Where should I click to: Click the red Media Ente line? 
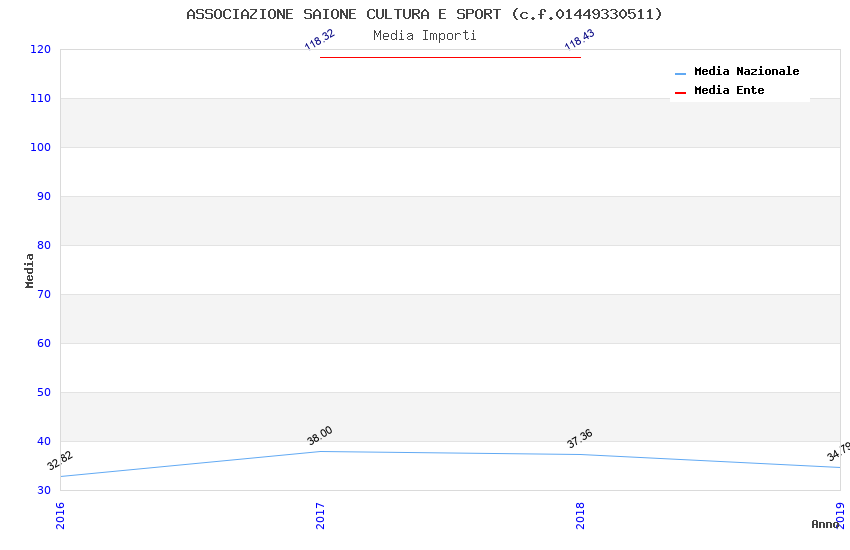click(450, 57)
